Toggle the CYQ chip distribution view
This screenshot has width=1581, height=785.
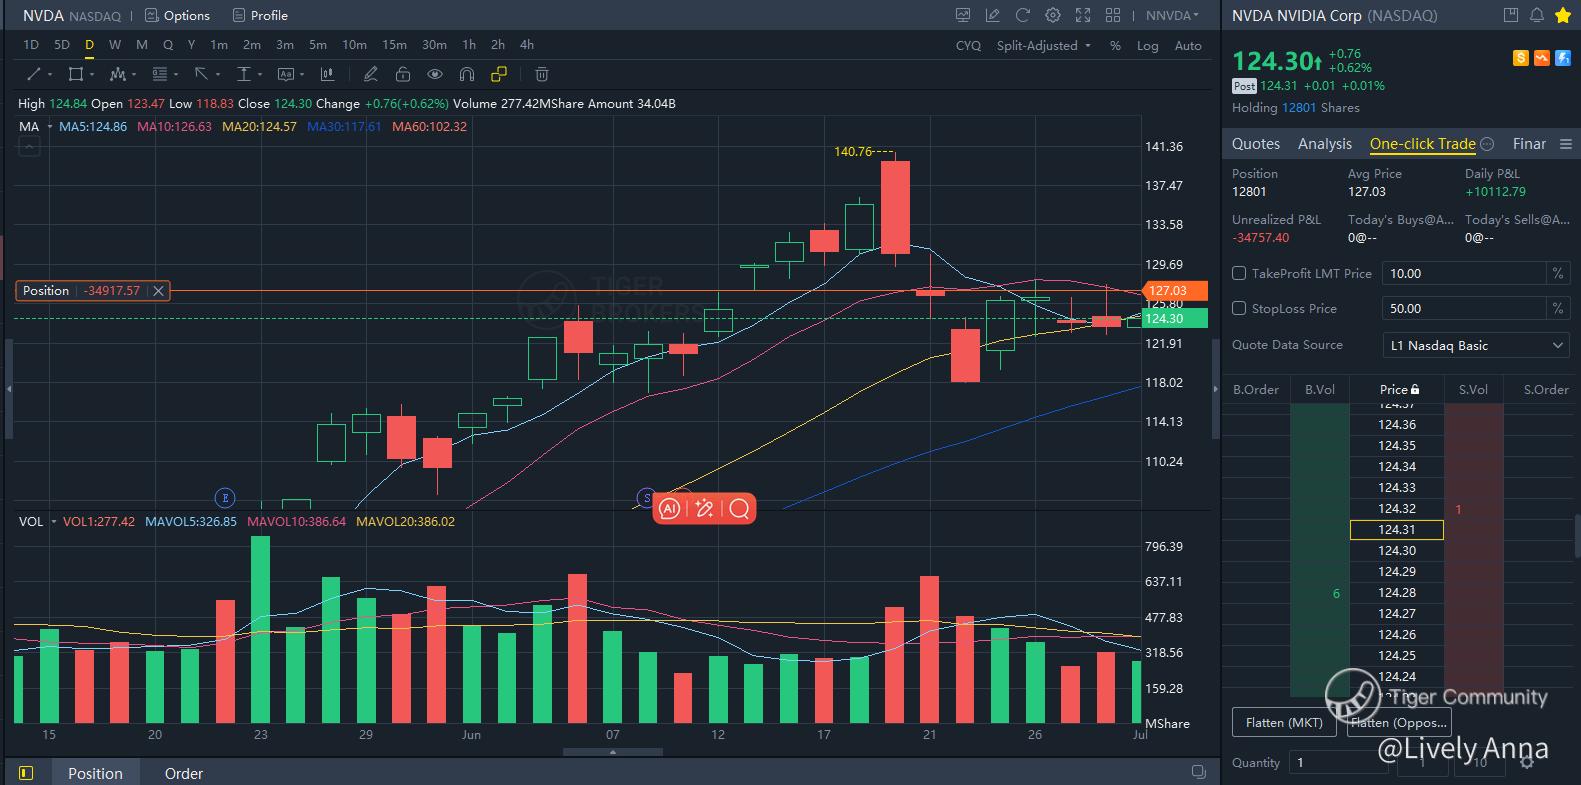tap(968, 46)
